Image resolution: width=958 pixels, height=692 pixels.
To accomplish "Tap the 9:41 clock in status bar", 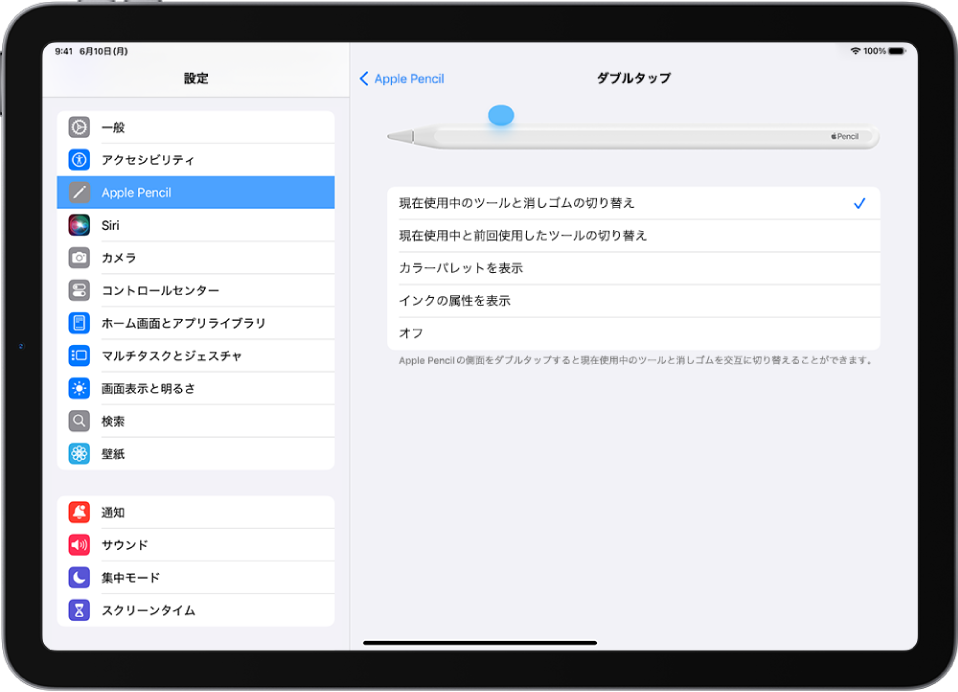I will click(64, 51).
